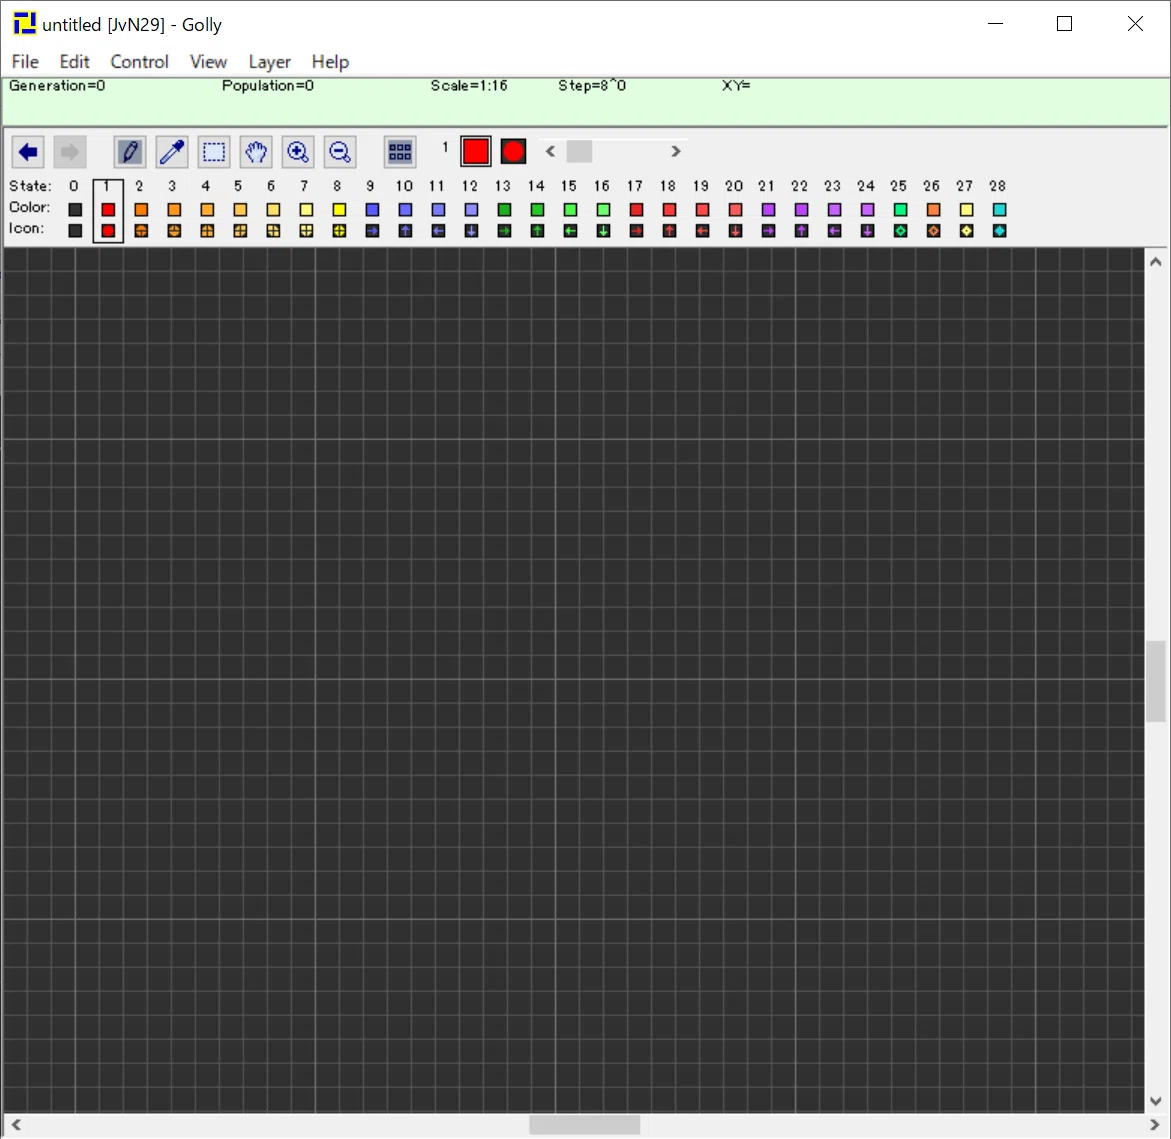Open the File menu
The height and width of the screenshot is (1139, 1171).
[x=25, y=61]
